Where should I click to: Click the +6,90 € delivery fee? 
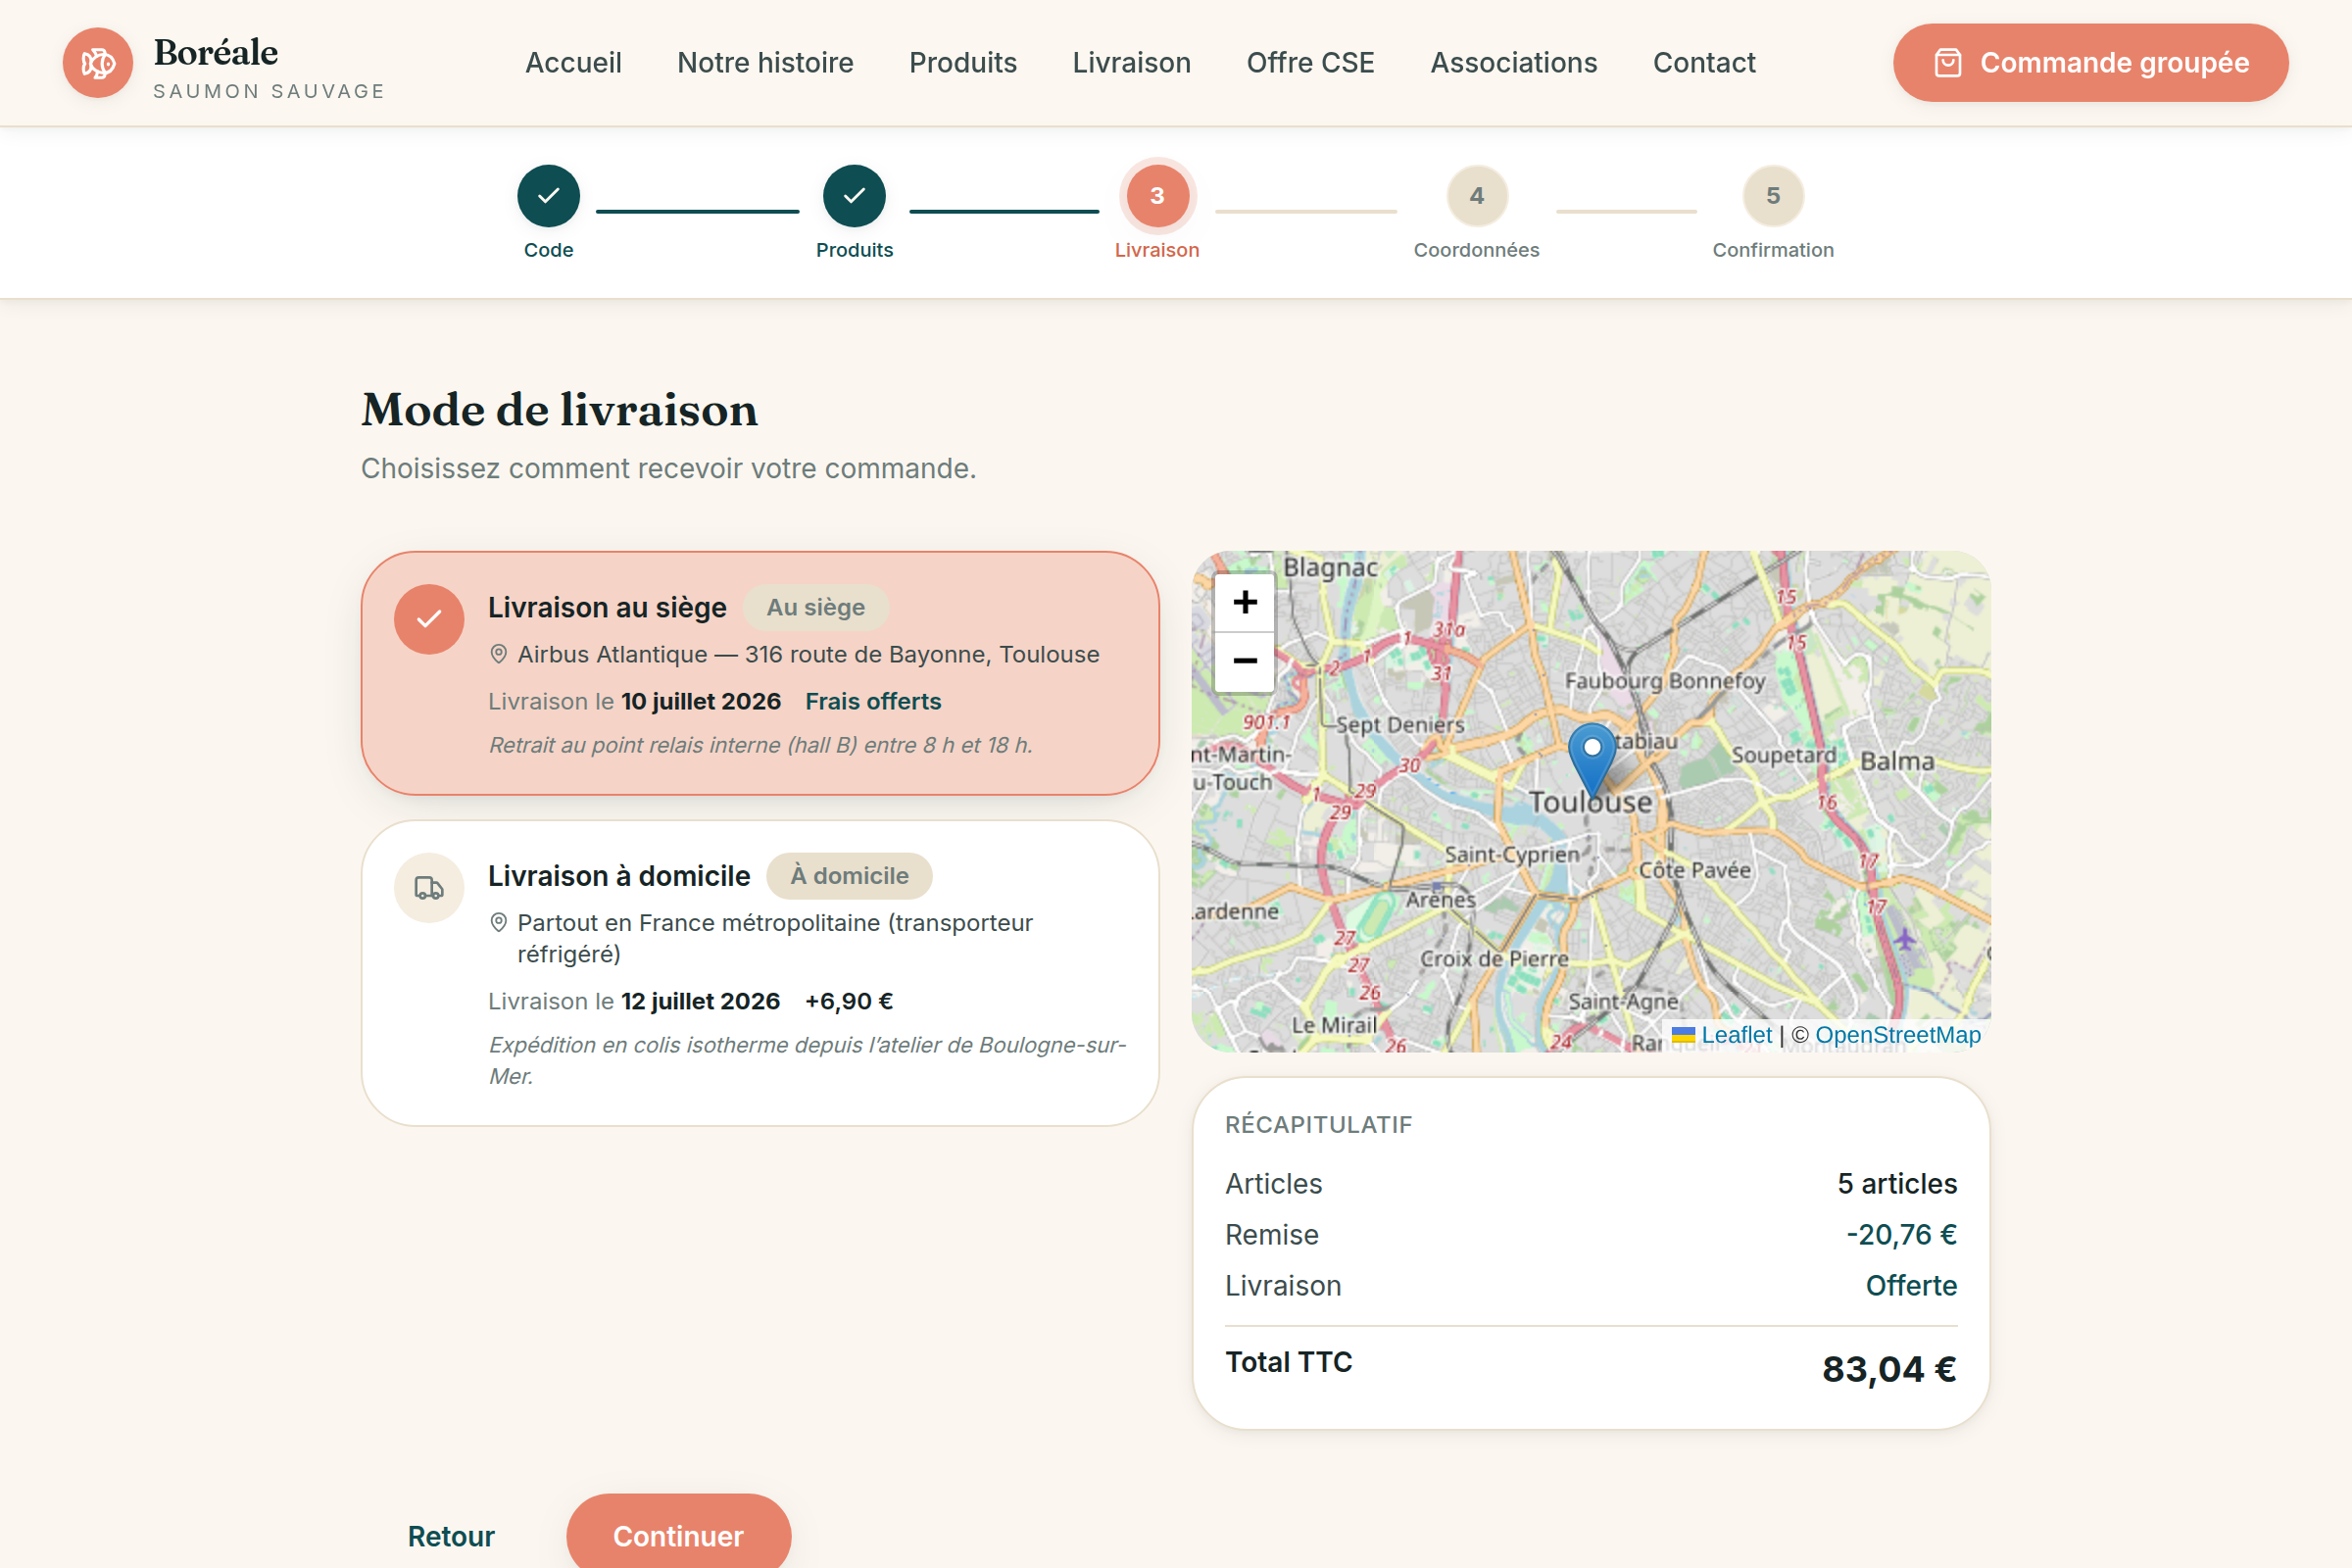[849, 1002]
